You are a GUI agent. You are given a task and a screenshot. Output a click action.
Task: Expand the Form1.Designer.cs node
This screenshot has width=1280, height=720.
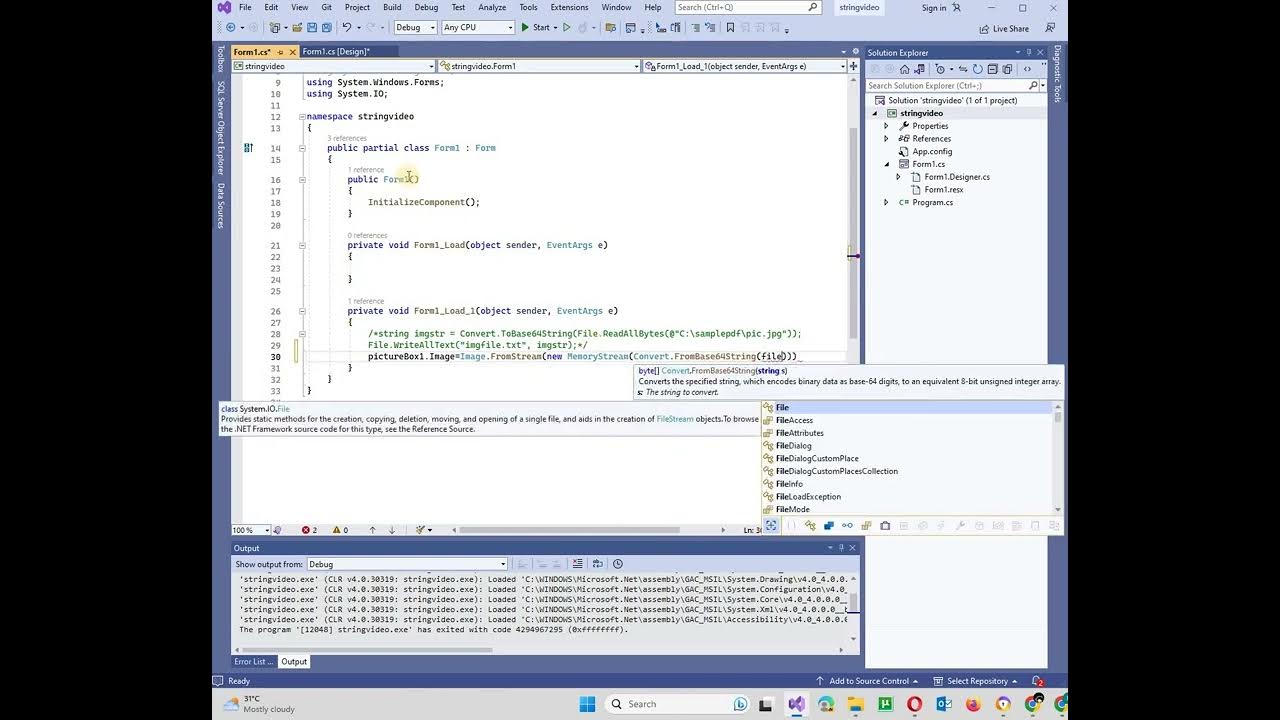click(x=898, y=177)
